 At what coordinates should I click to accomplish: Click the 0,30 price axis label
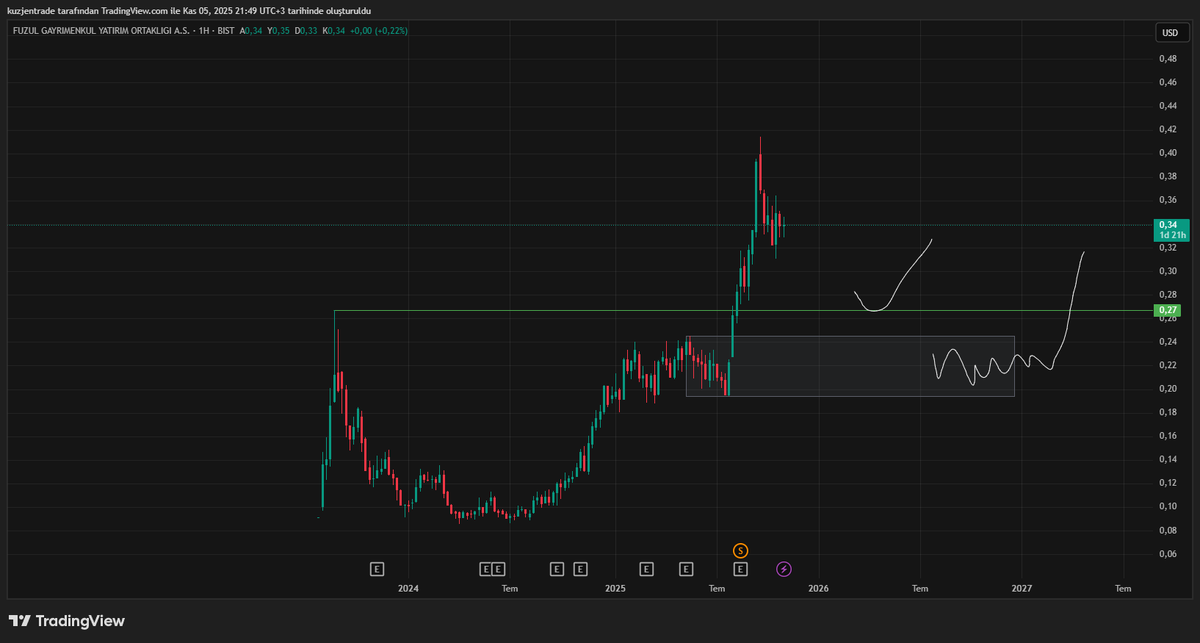(x=1167, y=271)
